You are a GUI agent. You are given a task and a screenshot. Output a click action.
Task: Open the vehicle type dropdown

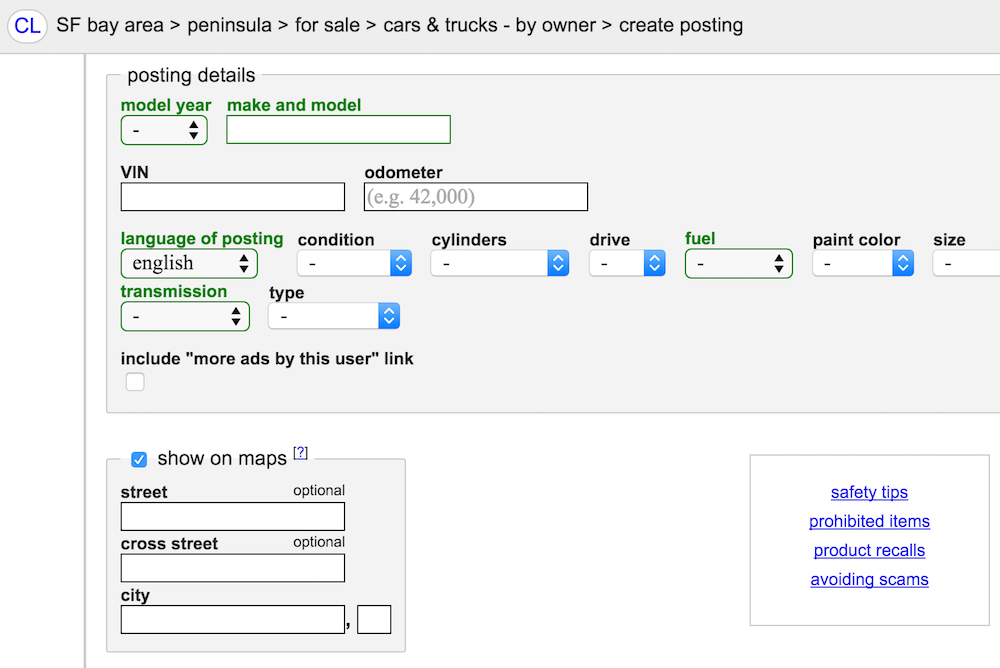pyautogui.click(x=334, y=316)
